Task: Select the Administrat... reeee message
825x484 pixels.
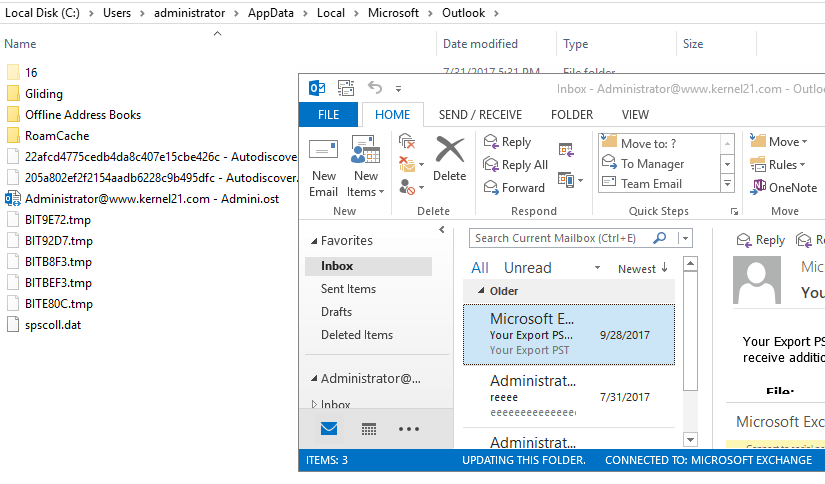Action: pyautogui.click(x=569, y=397)
